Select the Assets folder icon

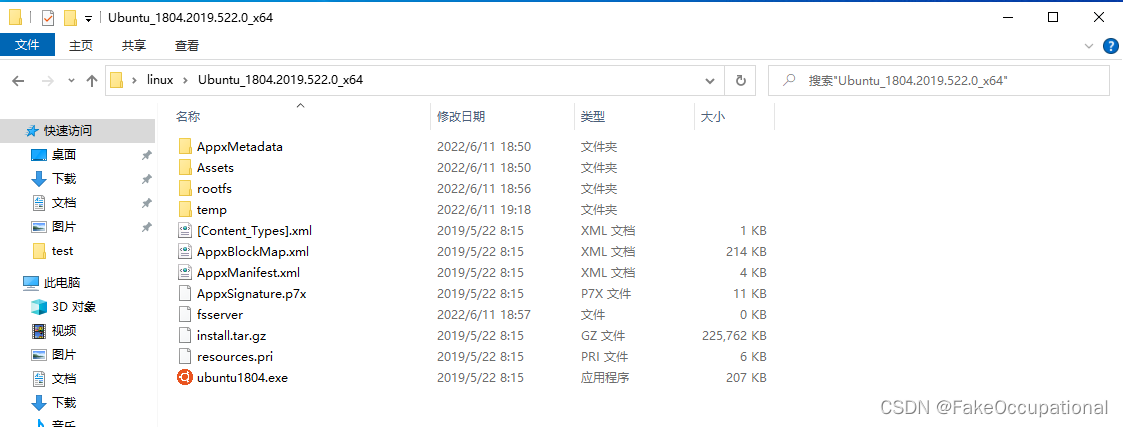point(185,168)
